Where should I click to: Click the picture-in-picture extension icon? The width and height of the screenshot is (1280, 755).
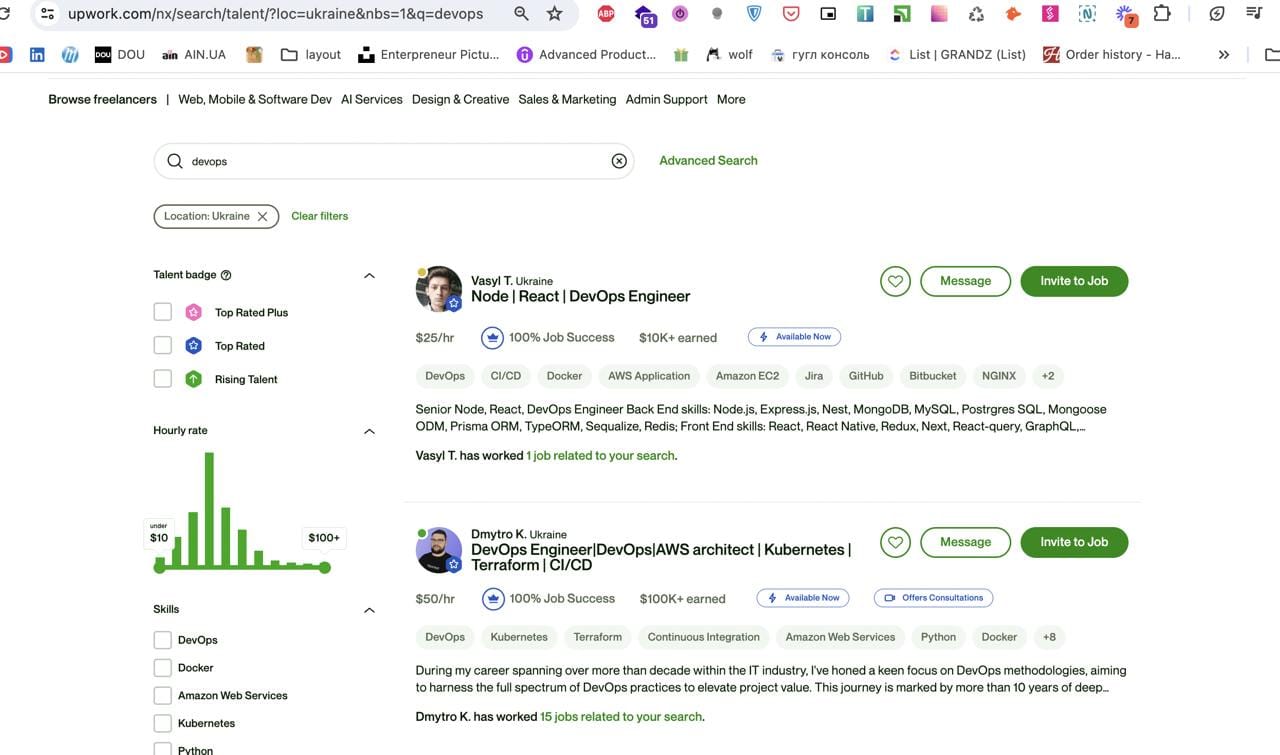point(828,14)
